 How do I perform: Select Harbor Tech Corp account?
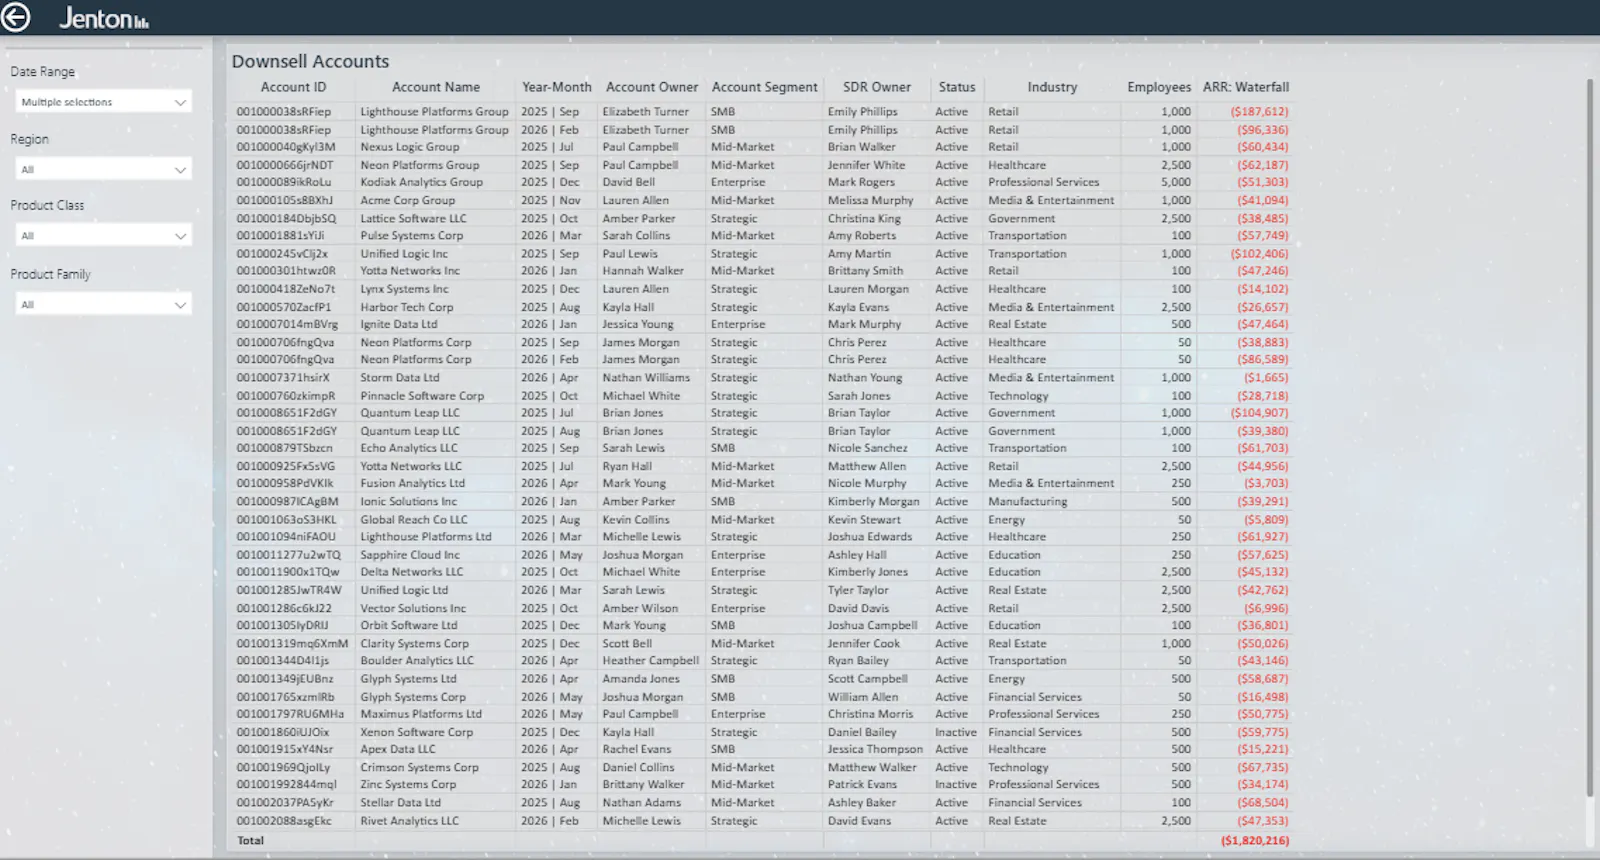point(406,307)
